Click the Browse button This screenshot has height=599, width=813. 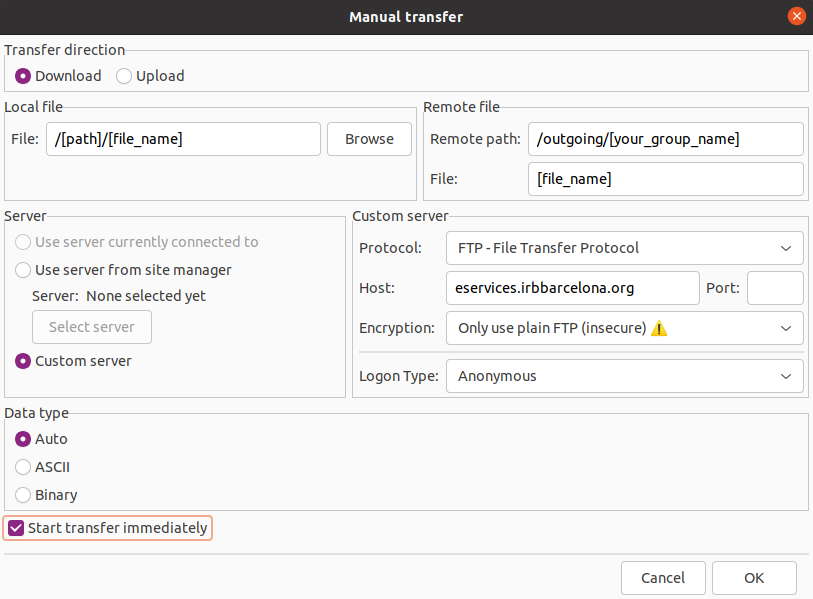[x=367, y=138]
